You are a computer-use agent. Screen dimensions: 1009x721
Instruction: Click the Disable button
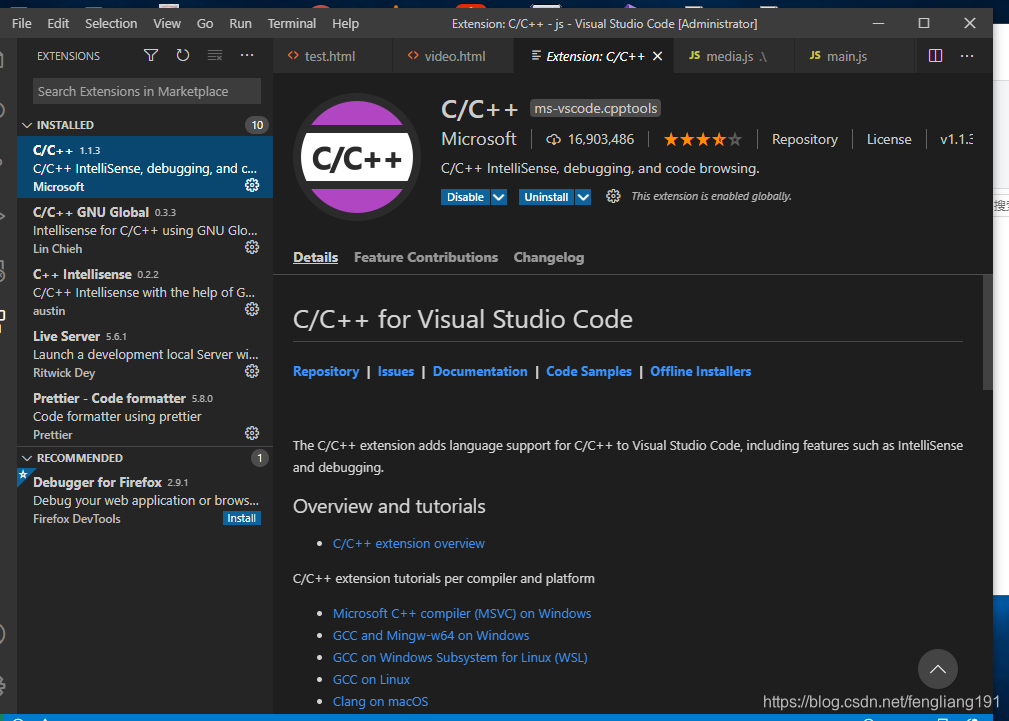465,197
